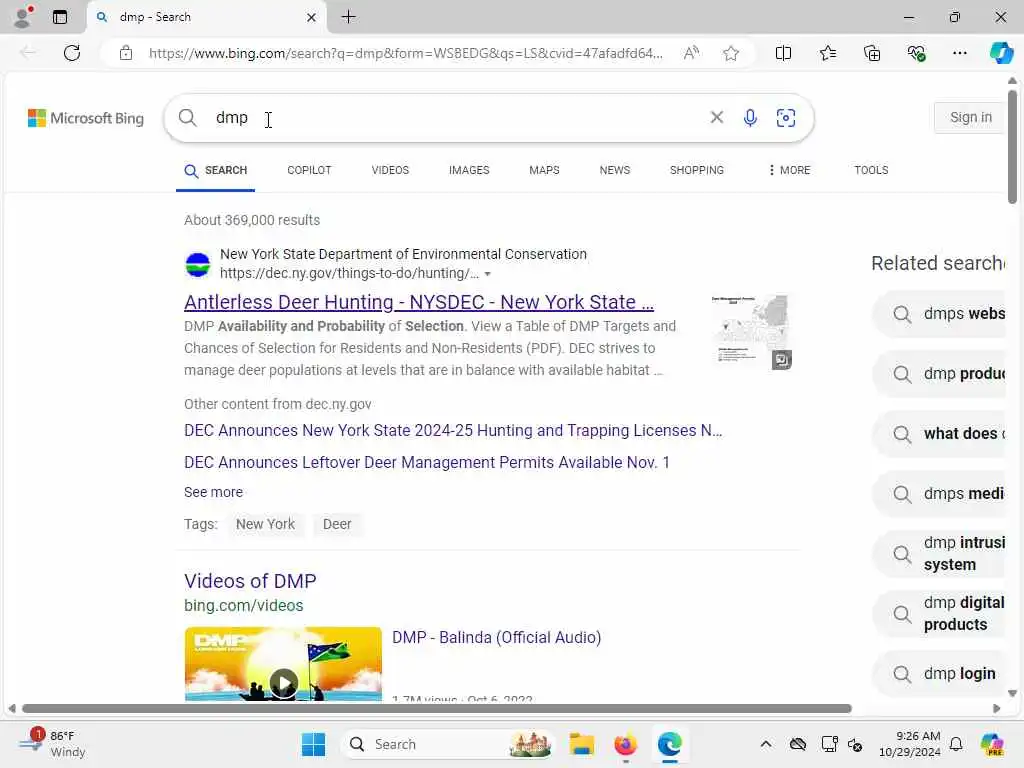Open Settings and more ellipsis

click(959, 53)
